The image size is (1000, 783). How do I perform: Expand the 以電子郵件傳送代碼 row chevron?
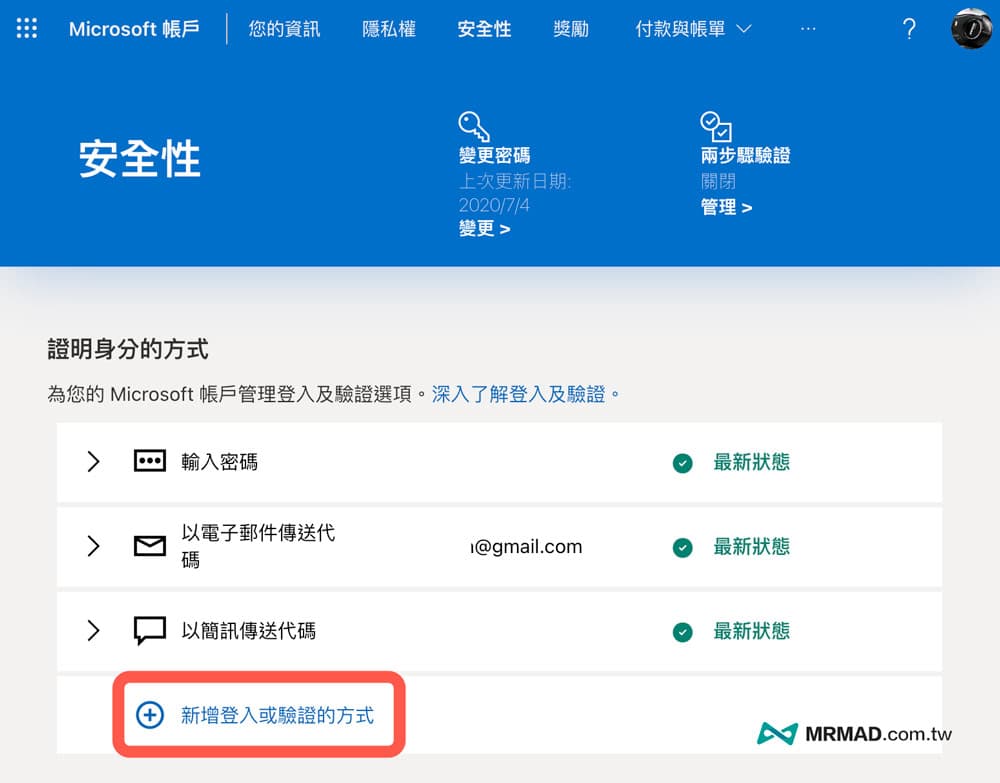point(93,546)
